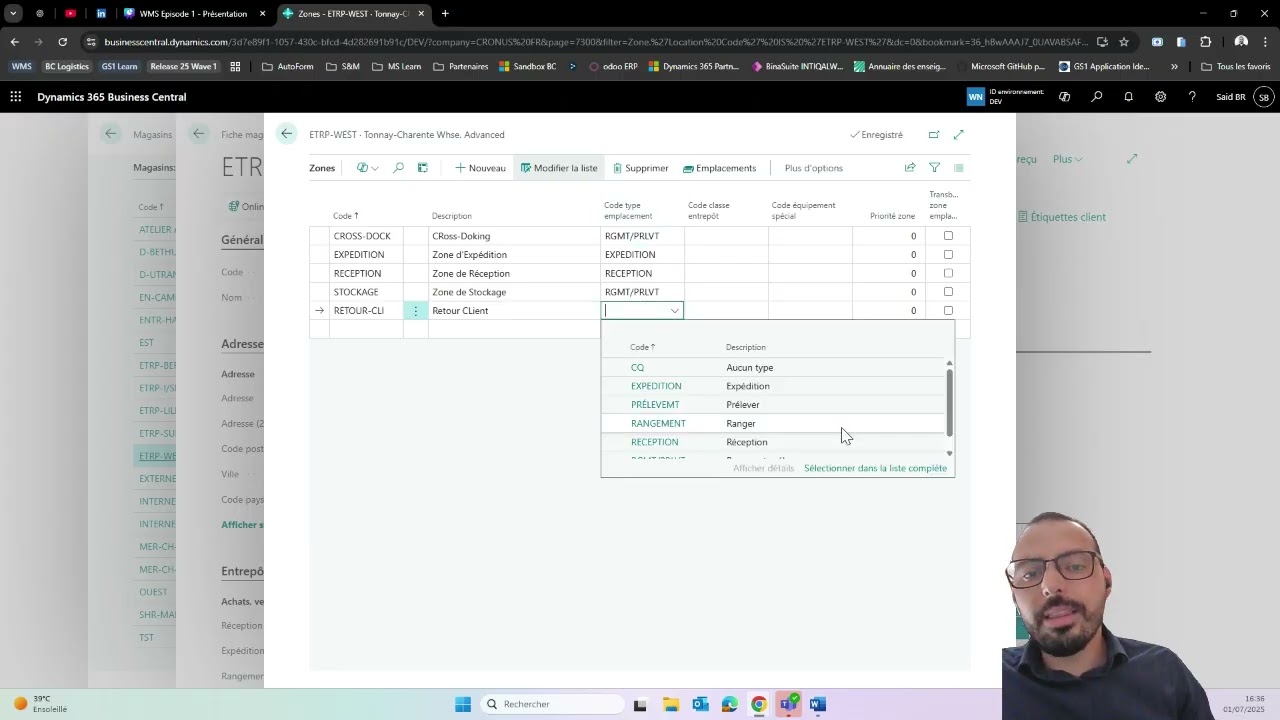Open Plus d'options menu
The height and width of the screenshot is (720, 1280).
click(x=814, y=168)
